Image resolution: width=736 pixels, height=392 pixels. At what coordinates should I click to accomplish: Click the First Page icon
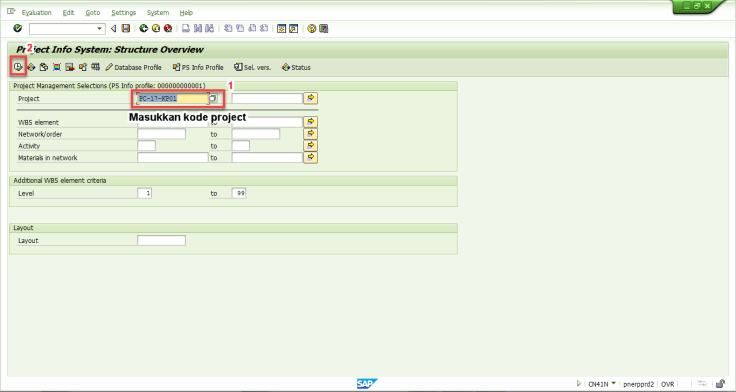tap(228, 29)
